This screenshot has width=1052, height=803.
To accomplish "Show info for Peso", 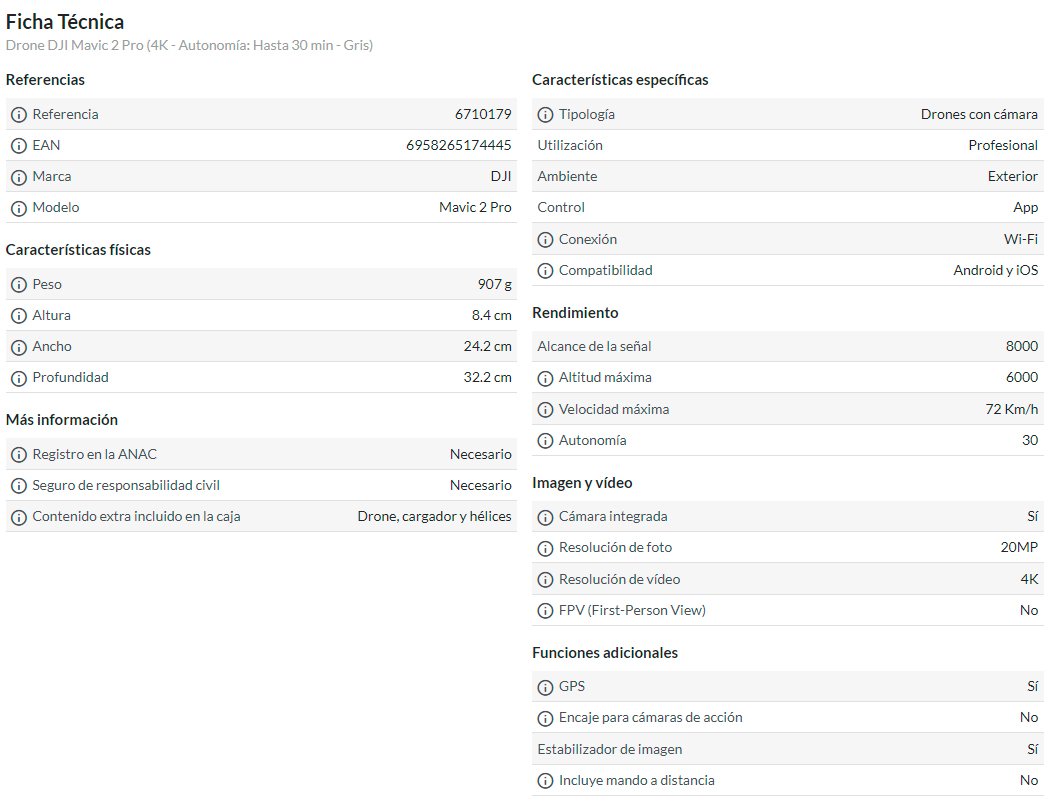I will [19, 284].
